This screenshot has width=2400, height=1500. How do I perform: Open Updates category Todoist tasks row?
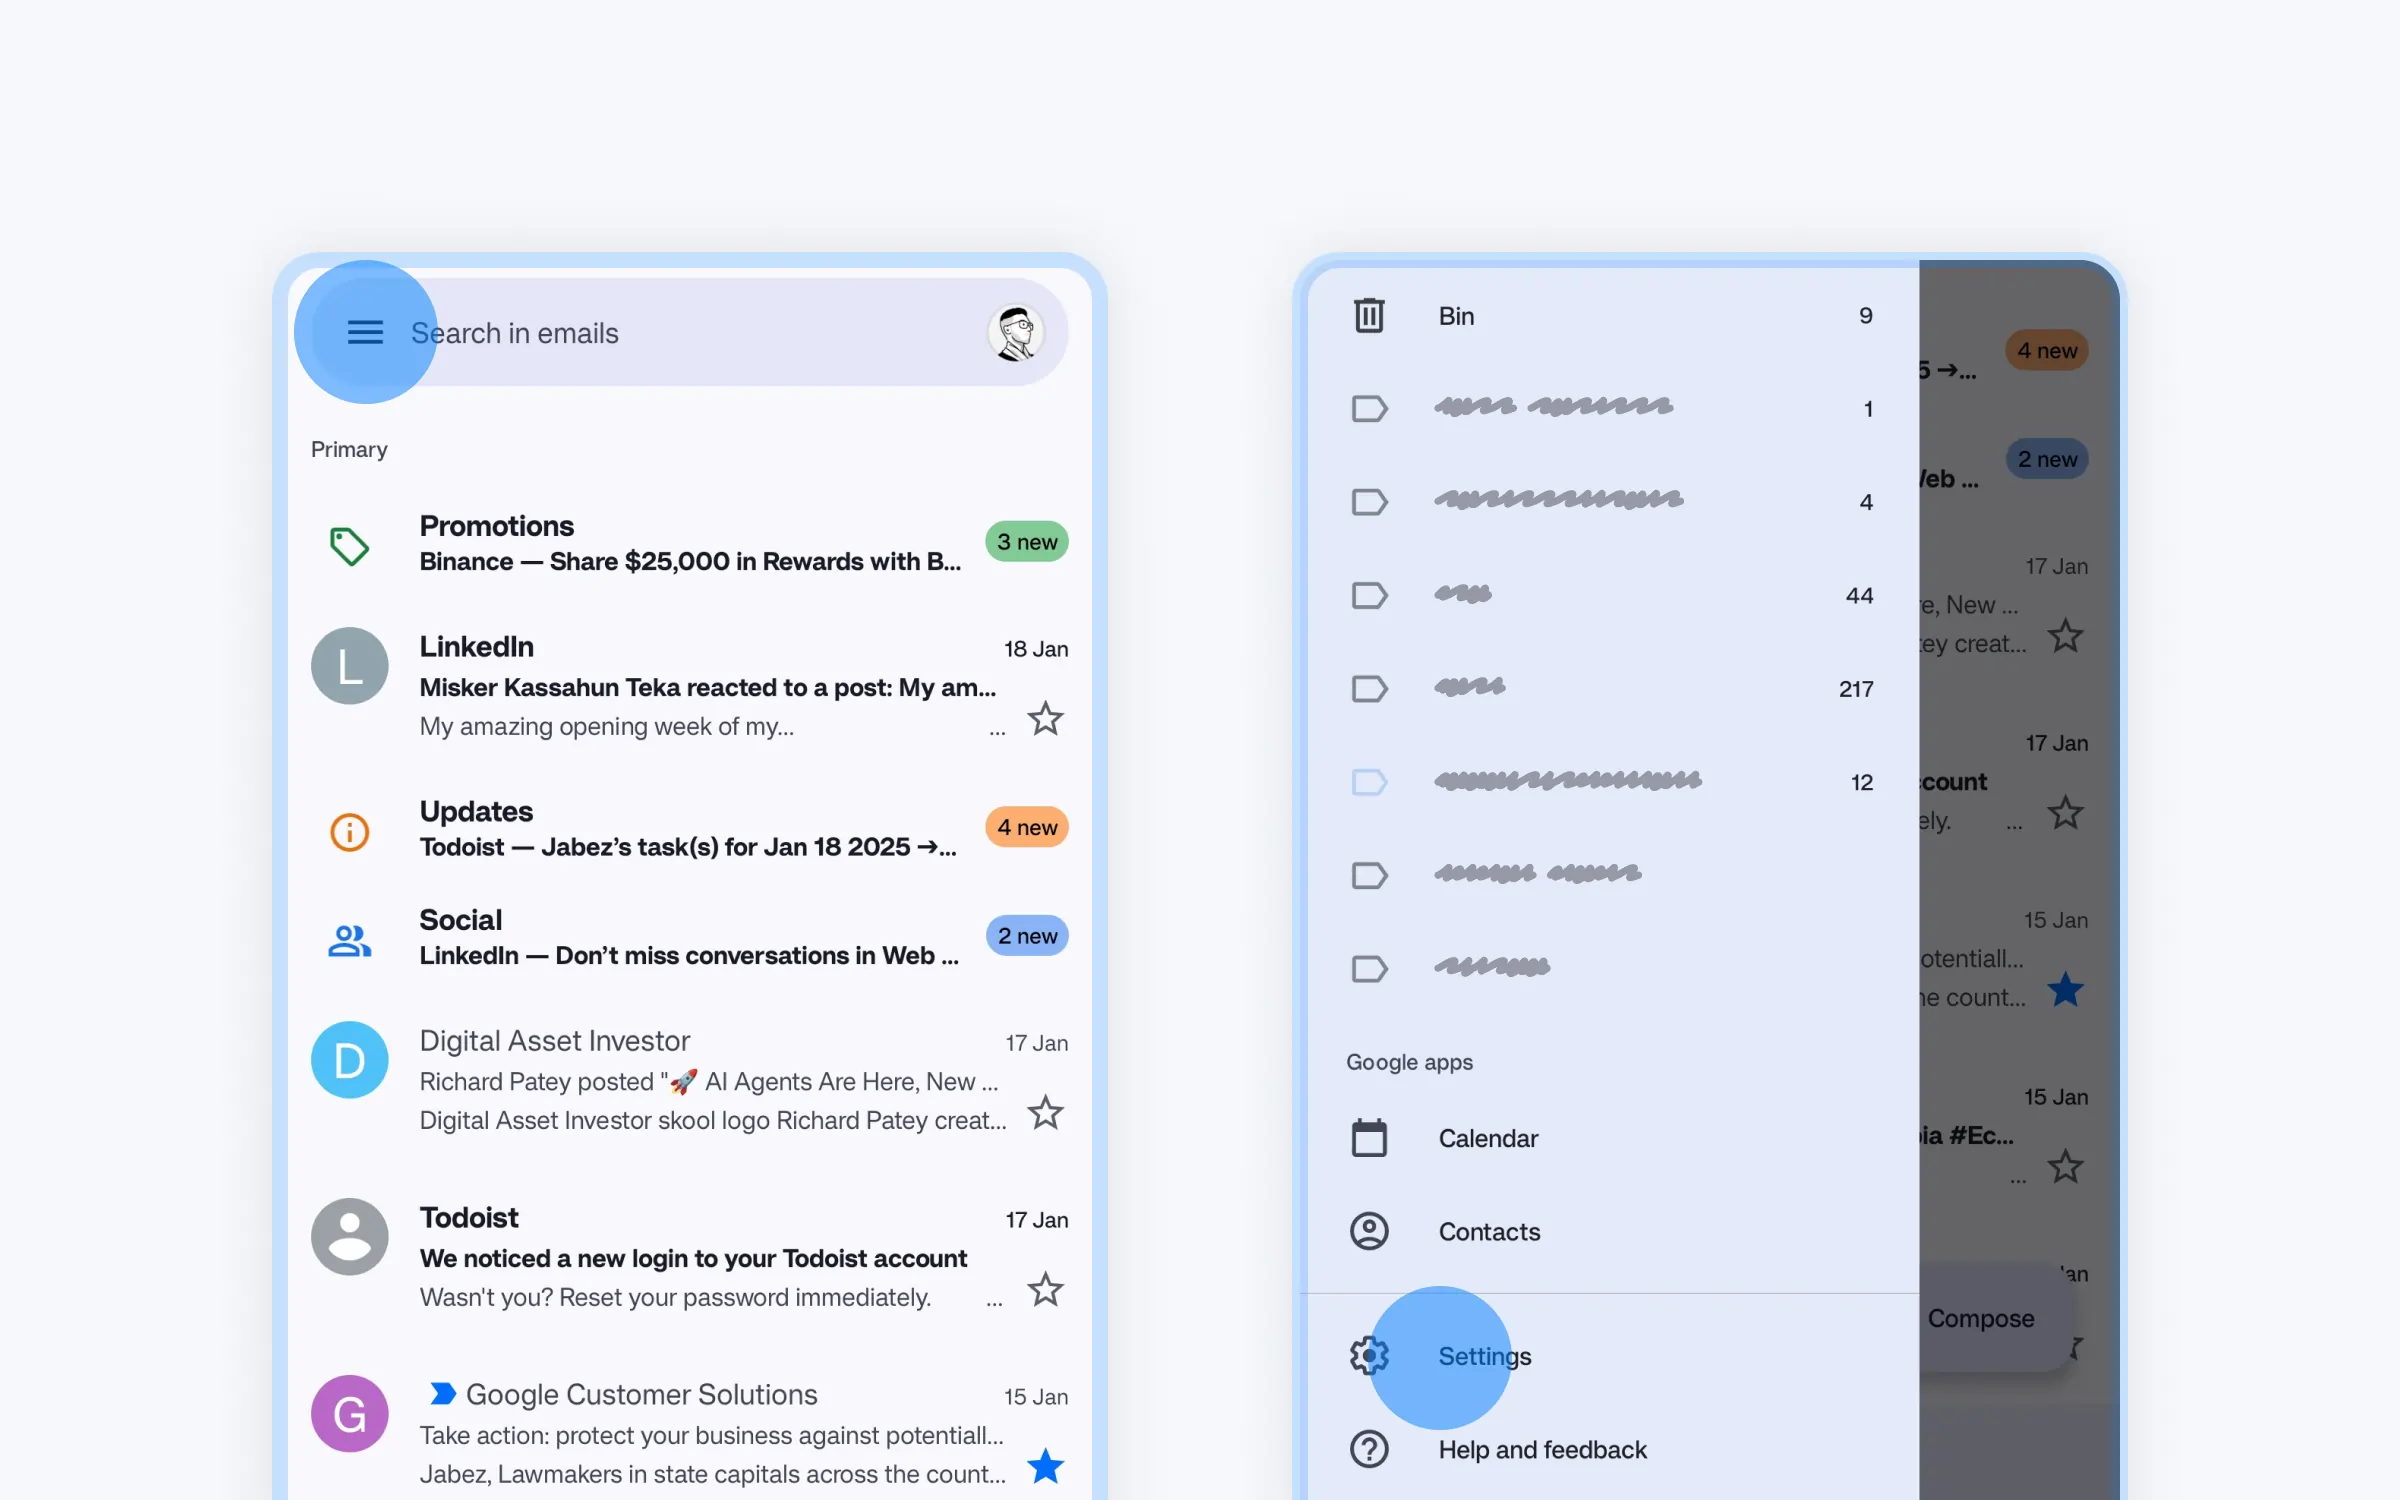[690, 828]
